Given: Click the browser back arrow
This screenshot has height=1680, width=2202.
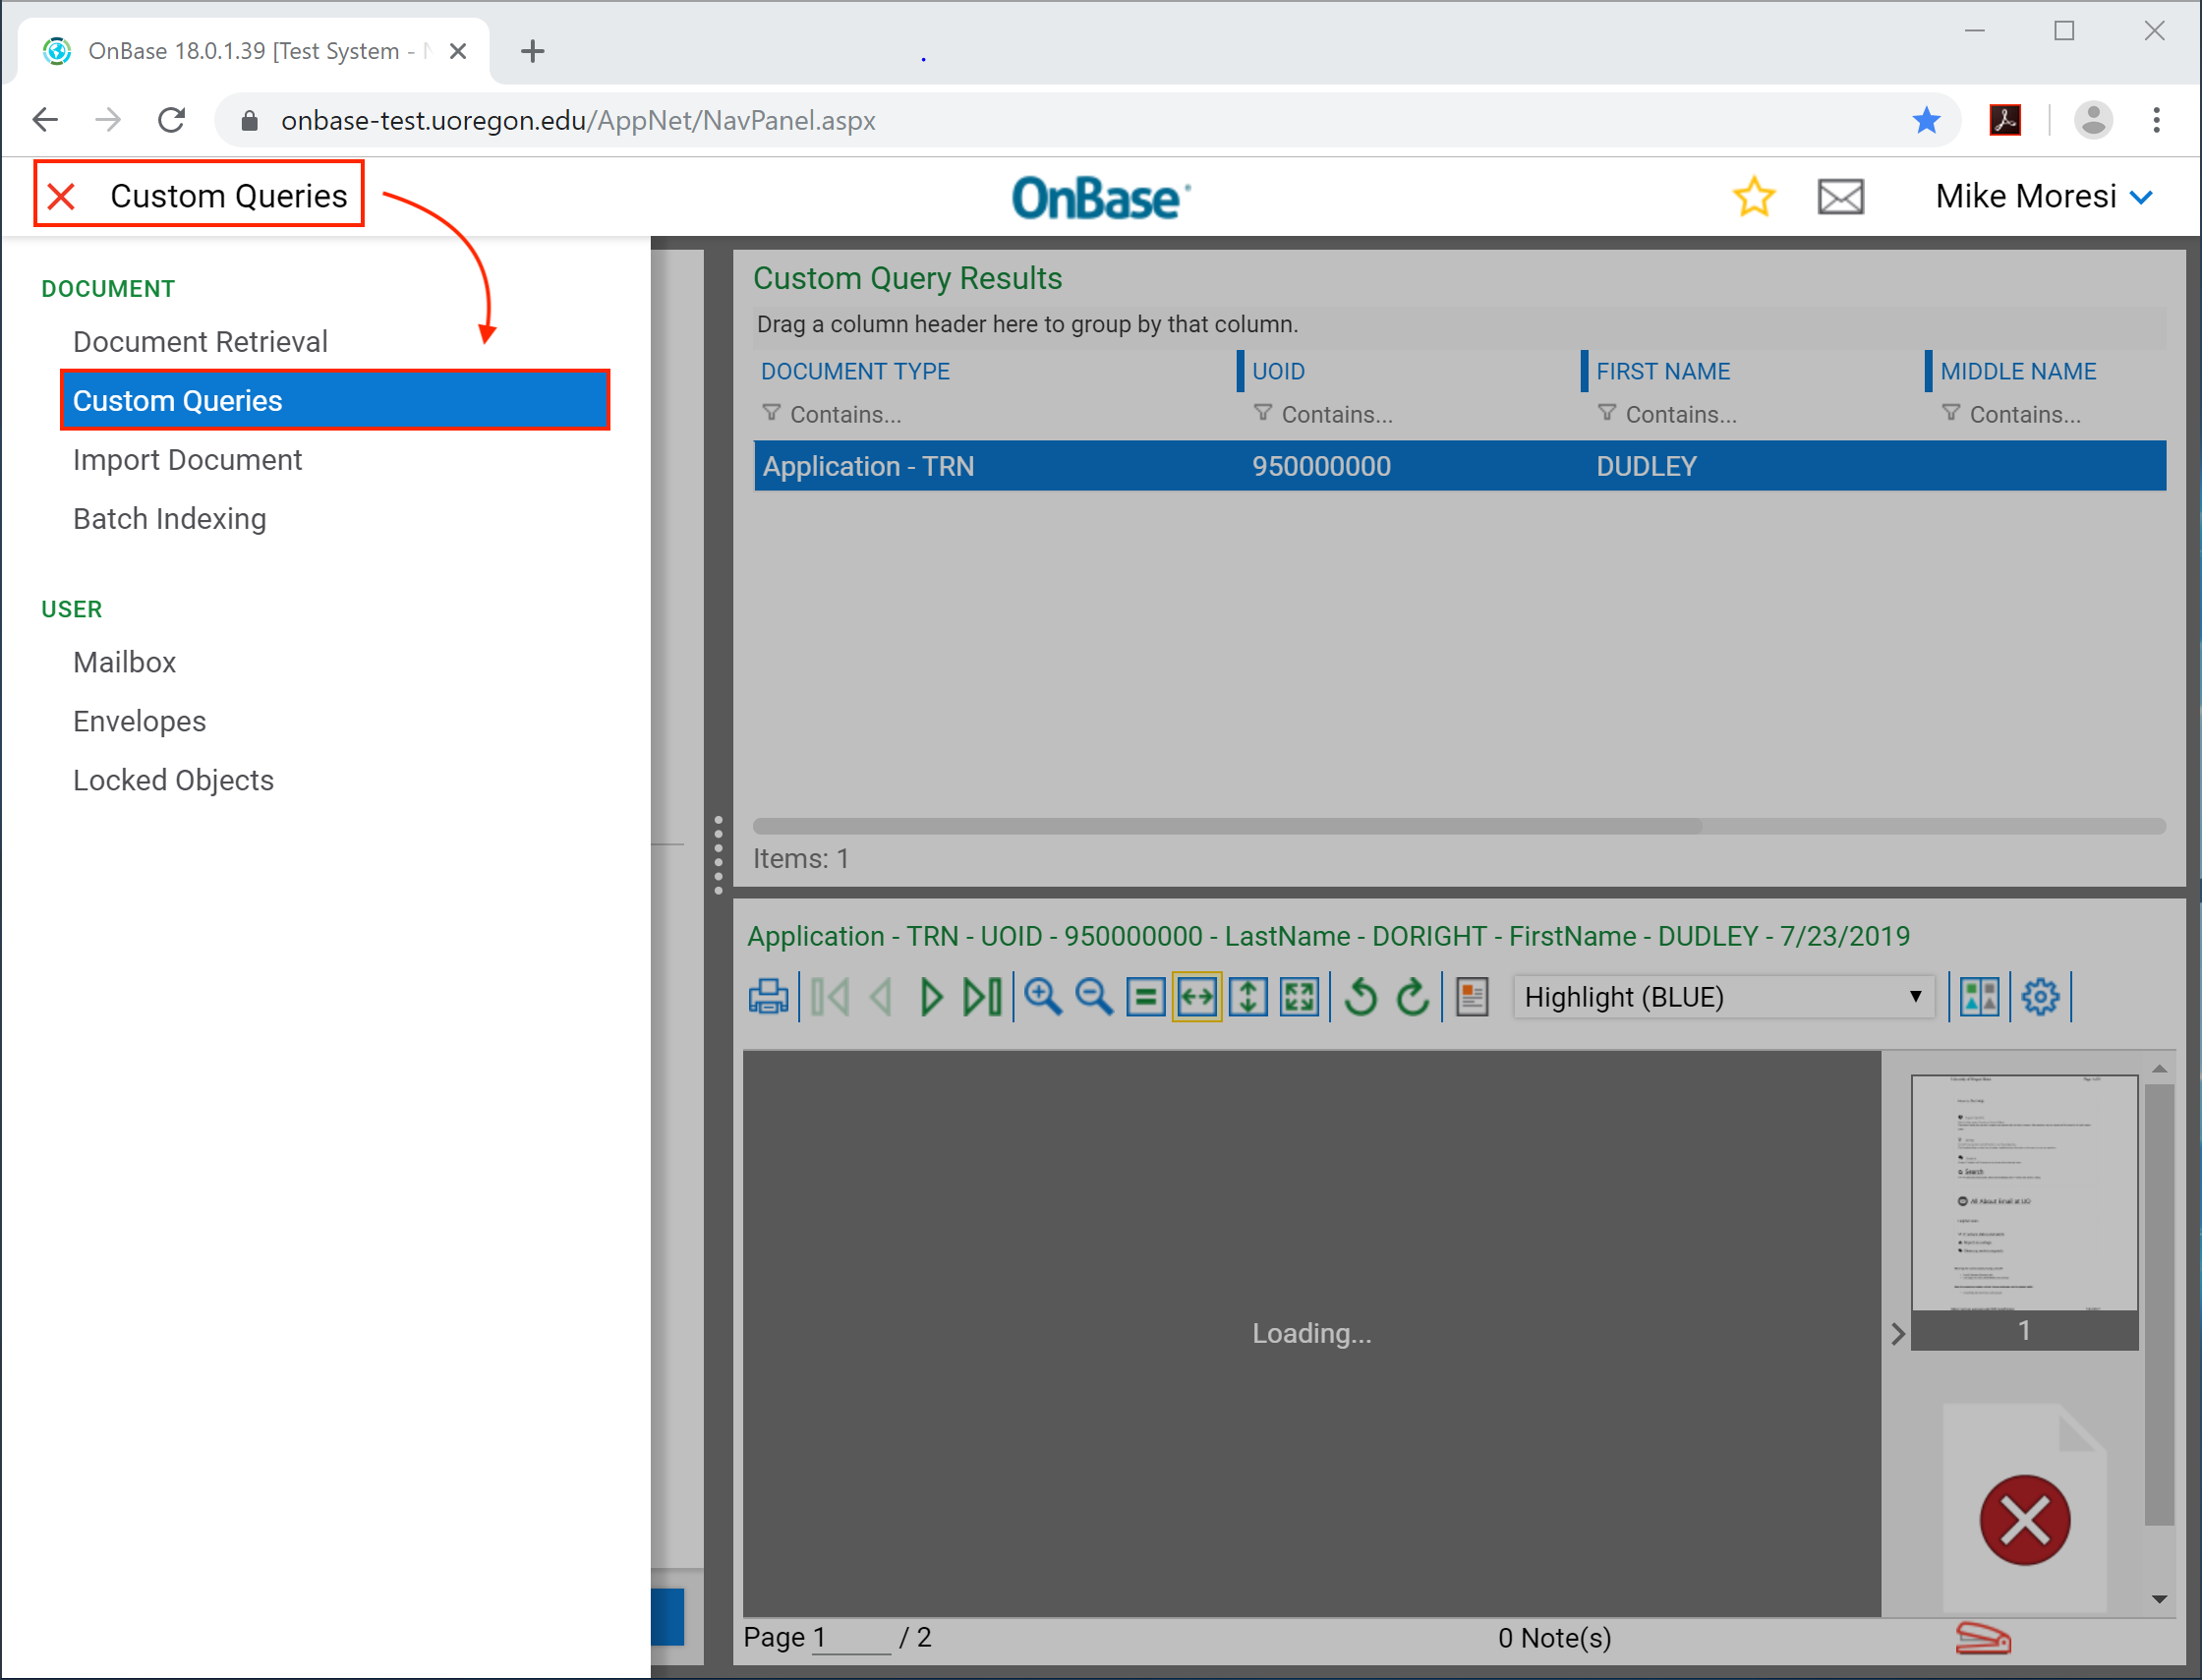Looking at the screenshot, I should point(45,120).
